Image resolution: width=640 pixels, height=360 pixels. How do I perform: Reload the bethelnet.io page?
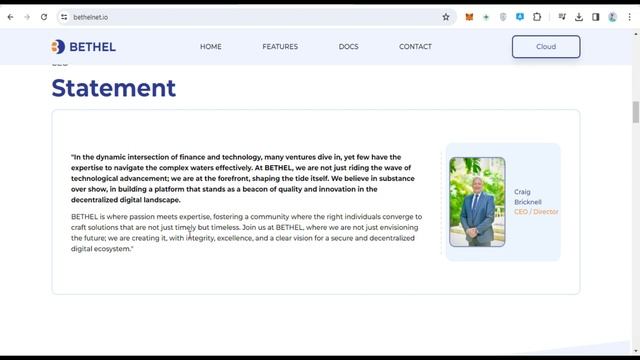[44, 17]
